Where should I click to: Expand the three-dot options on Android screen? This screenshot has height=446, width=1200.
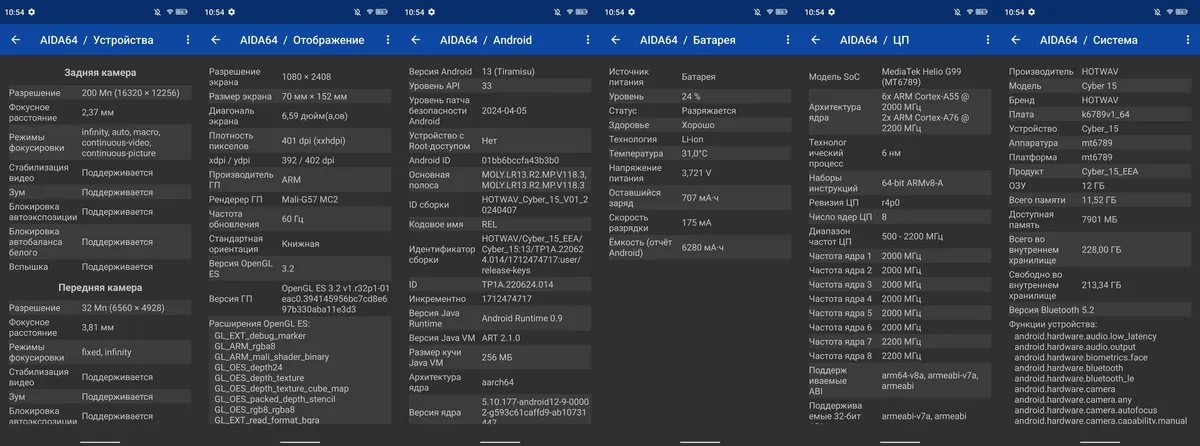pos(587,40)
